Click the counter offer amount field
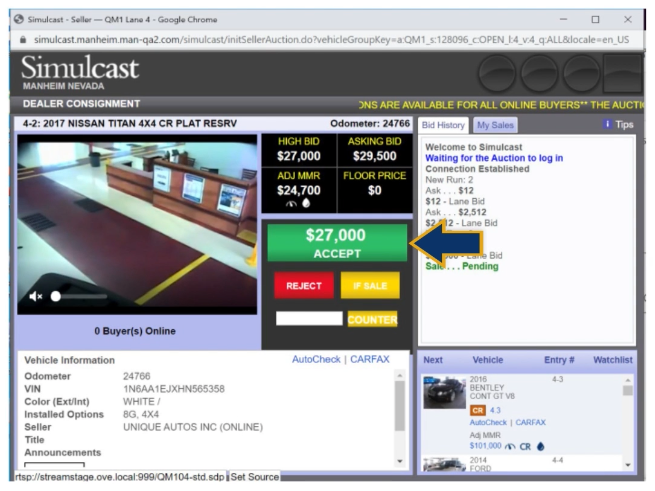The width and height of the screenshot is (655, 491). pyautogui.click(x=309, y=318)
